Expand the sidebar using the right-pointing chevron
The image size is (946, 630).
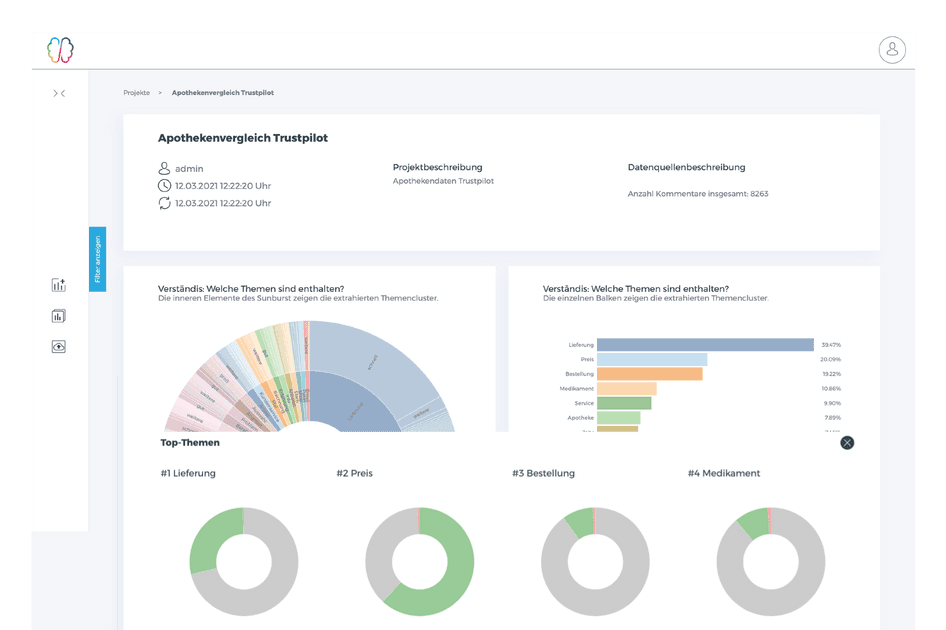tap(53, 92)
